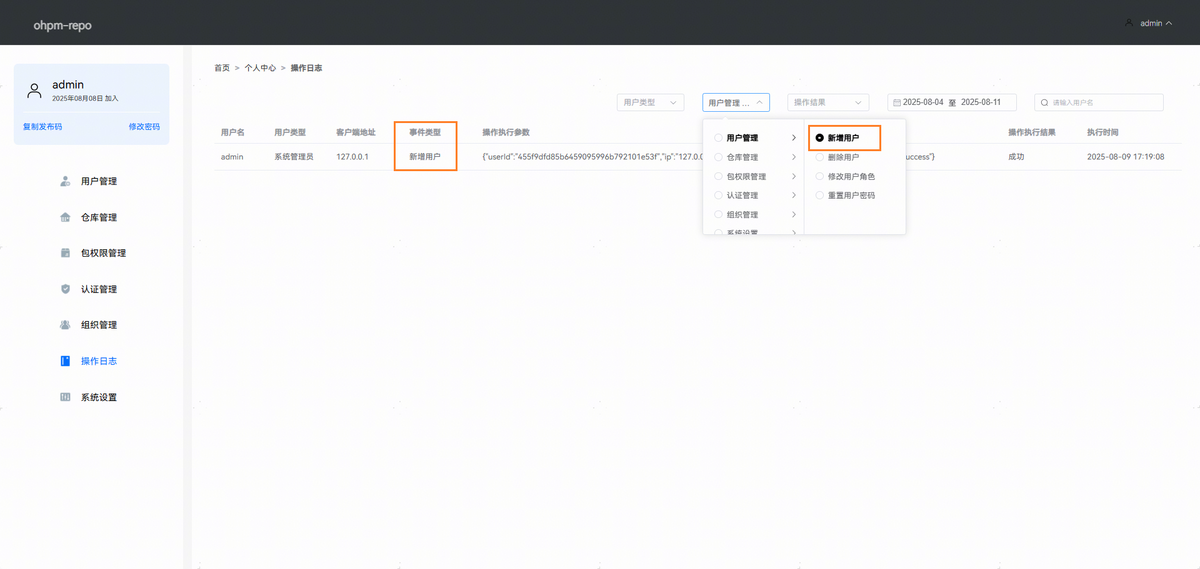Select the 重置用户密码 radio option
The image size is (1200, 569).
coord(820,195)
